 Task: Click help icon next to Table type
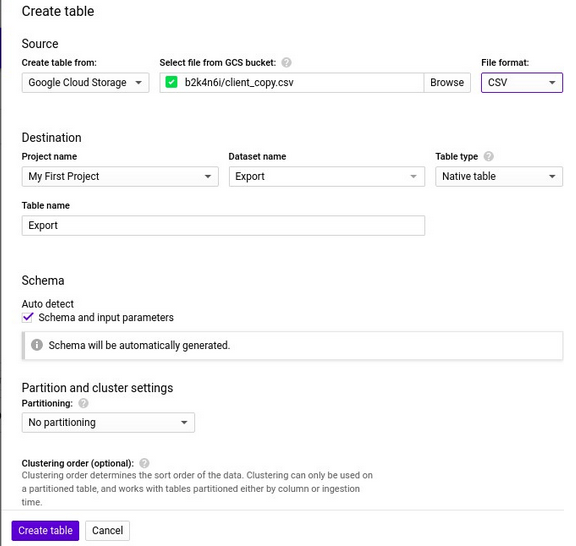488,156
